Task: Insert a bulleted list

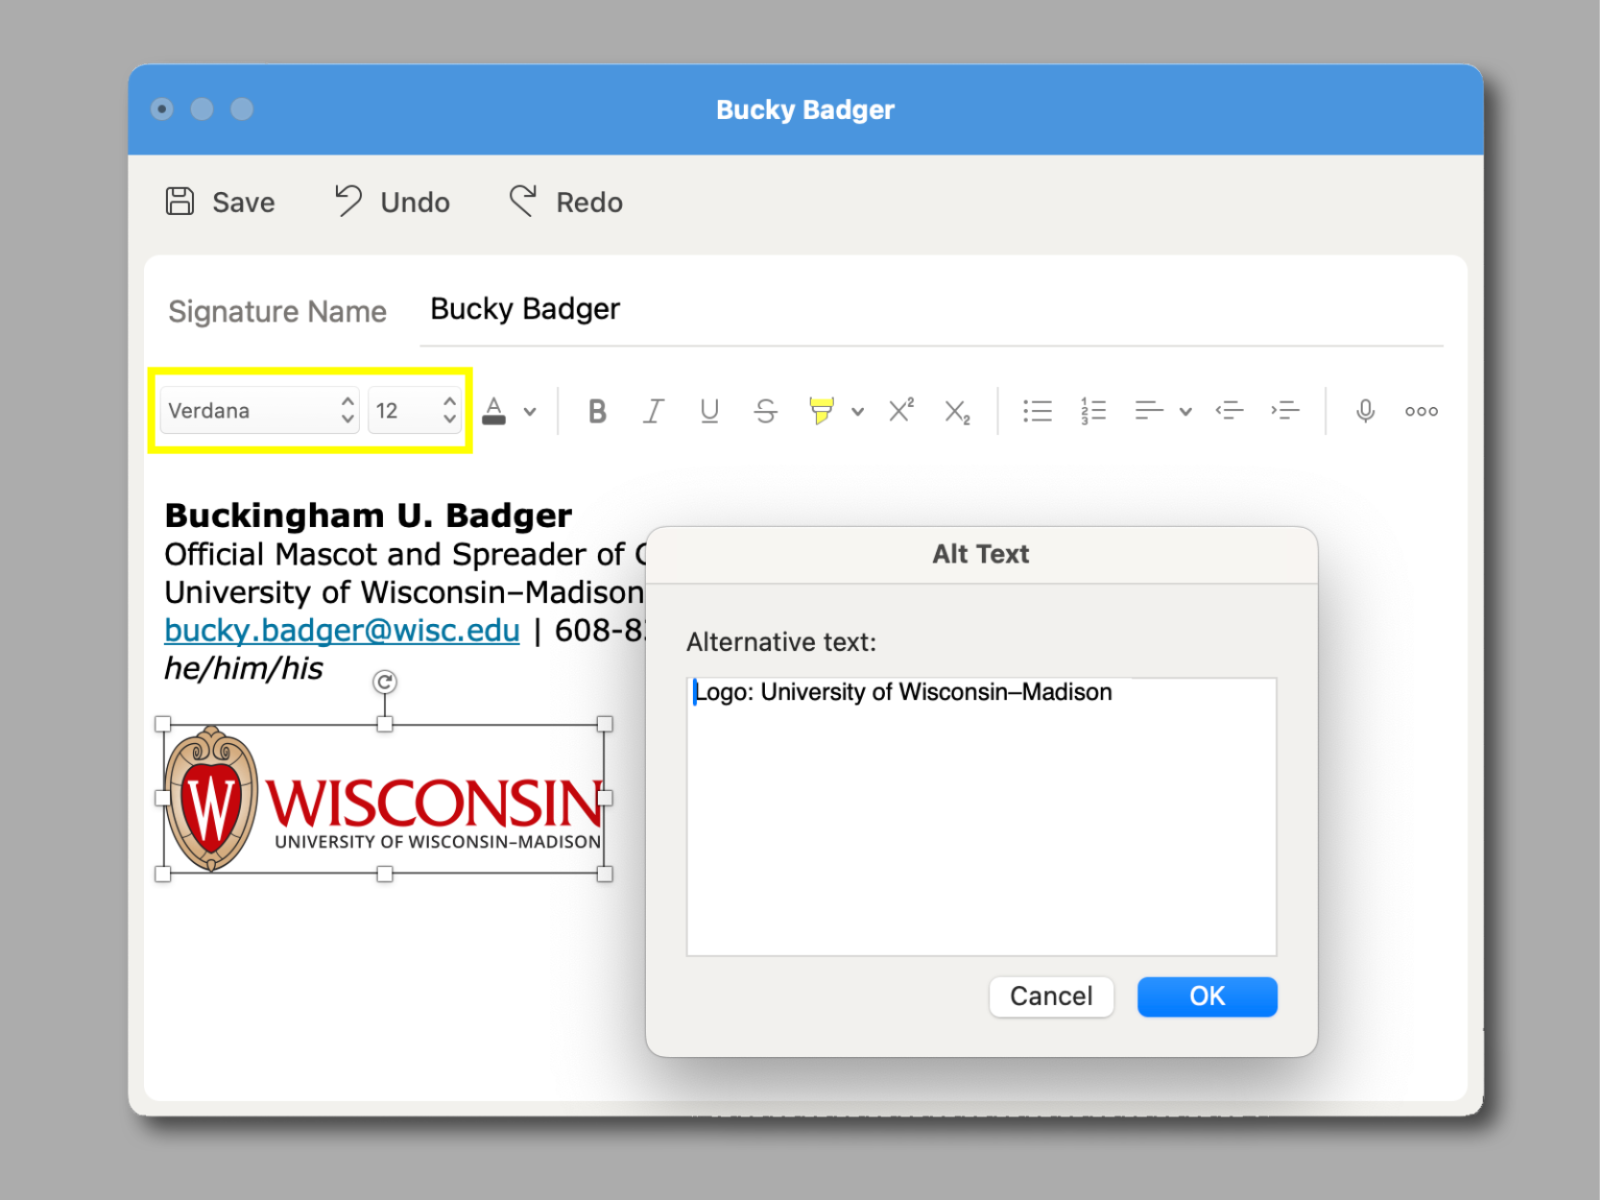Action: [x=1037, y=410]
